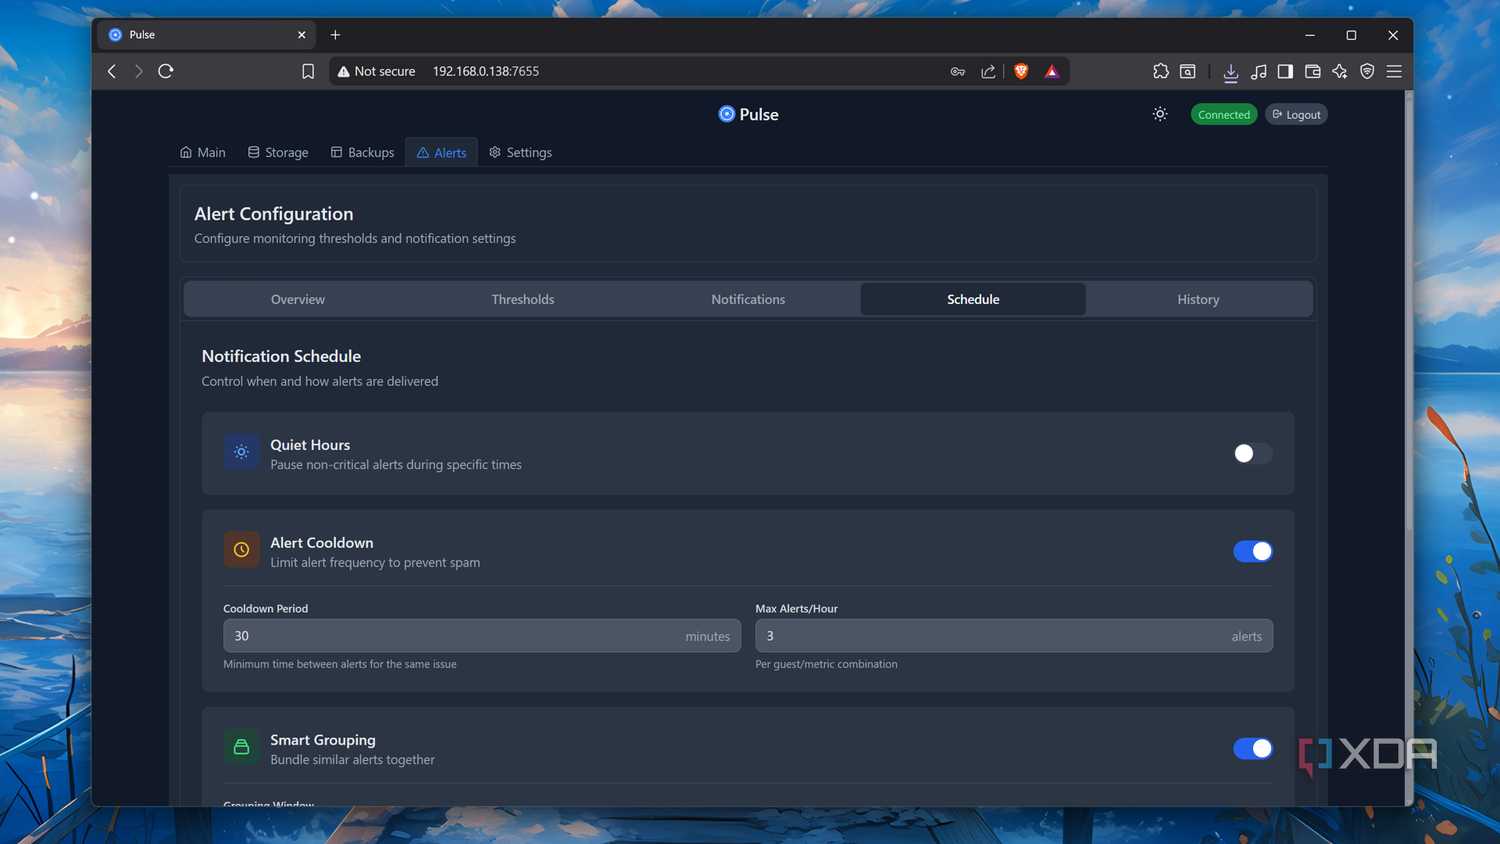Switch to Thresholds sub-tab
The width and height of the screenshot is (1500, 844).
(523, 299)
